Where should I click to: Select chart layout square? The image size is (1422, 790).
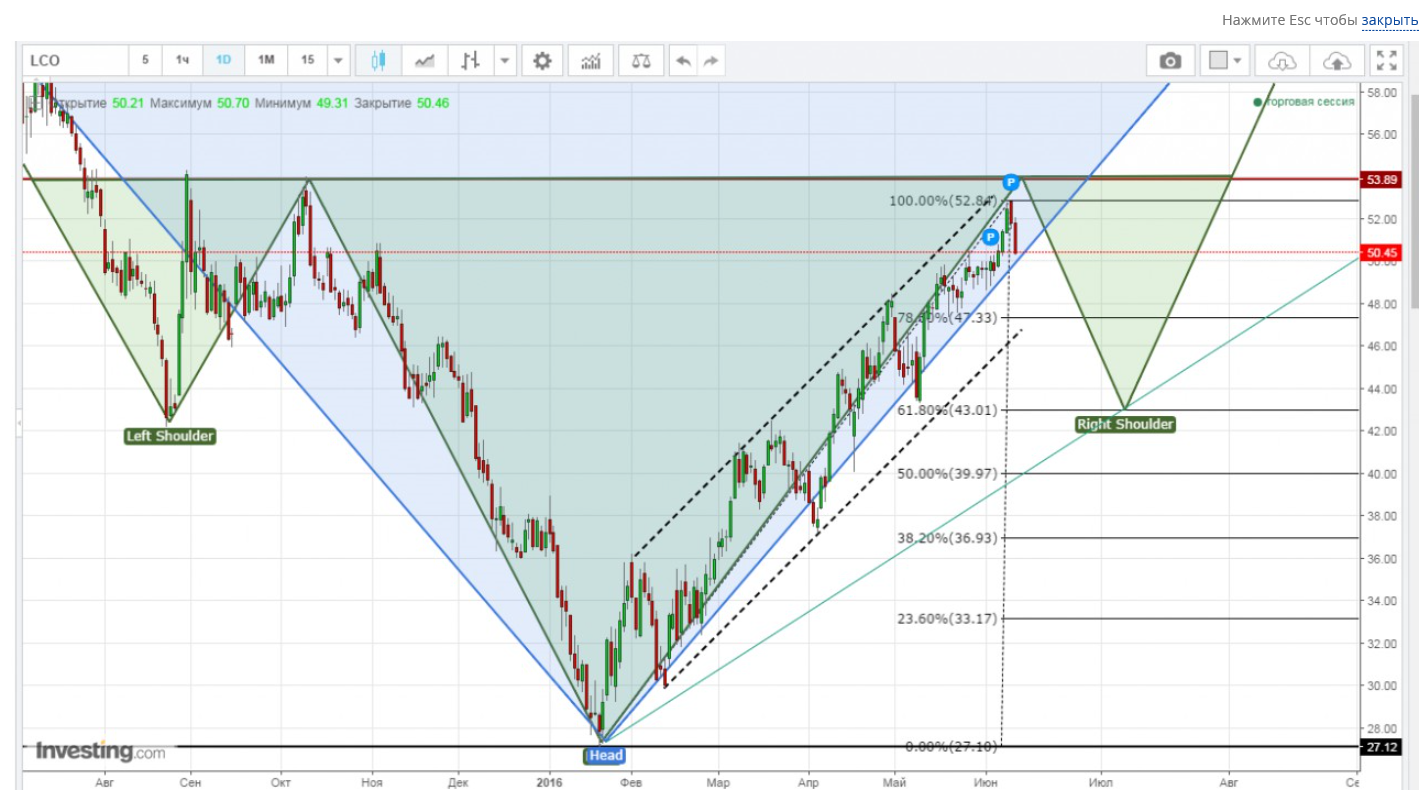click(1217, 61)
